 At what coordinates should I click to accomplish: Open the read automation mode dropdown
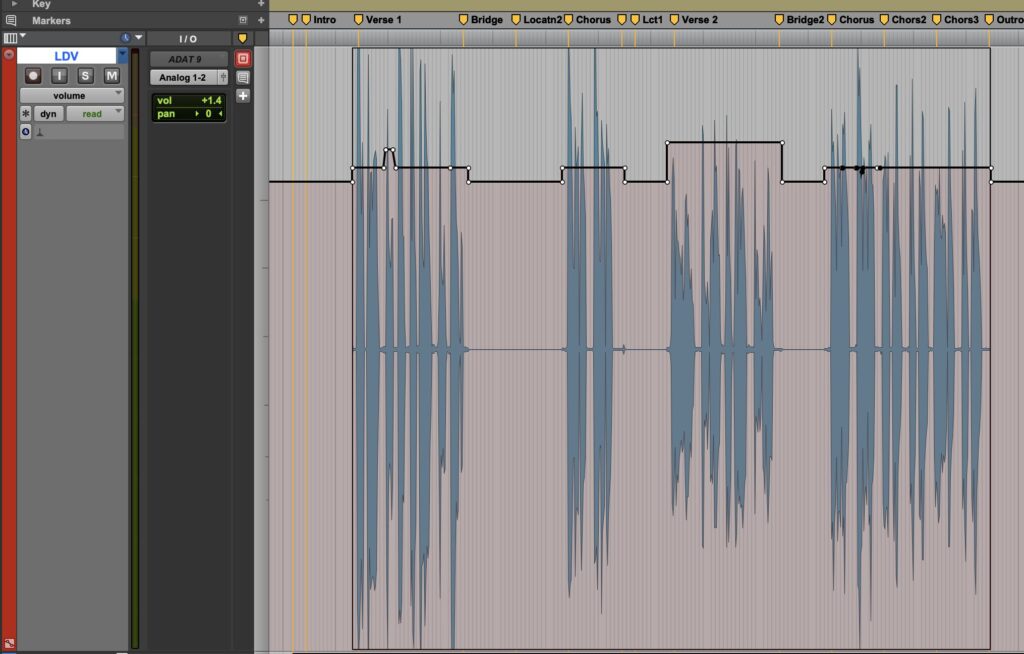coord(95,114)
